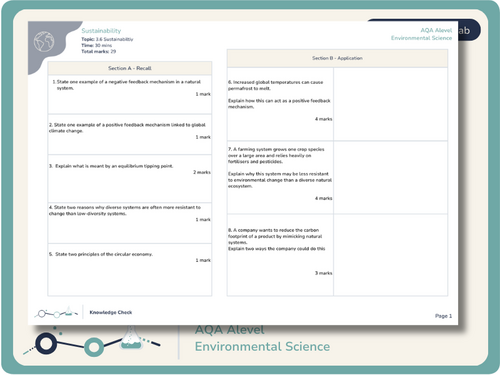Click question 1 about negative feedback mechanism
This screenshot has height=375, width=500.
(127, 85)
